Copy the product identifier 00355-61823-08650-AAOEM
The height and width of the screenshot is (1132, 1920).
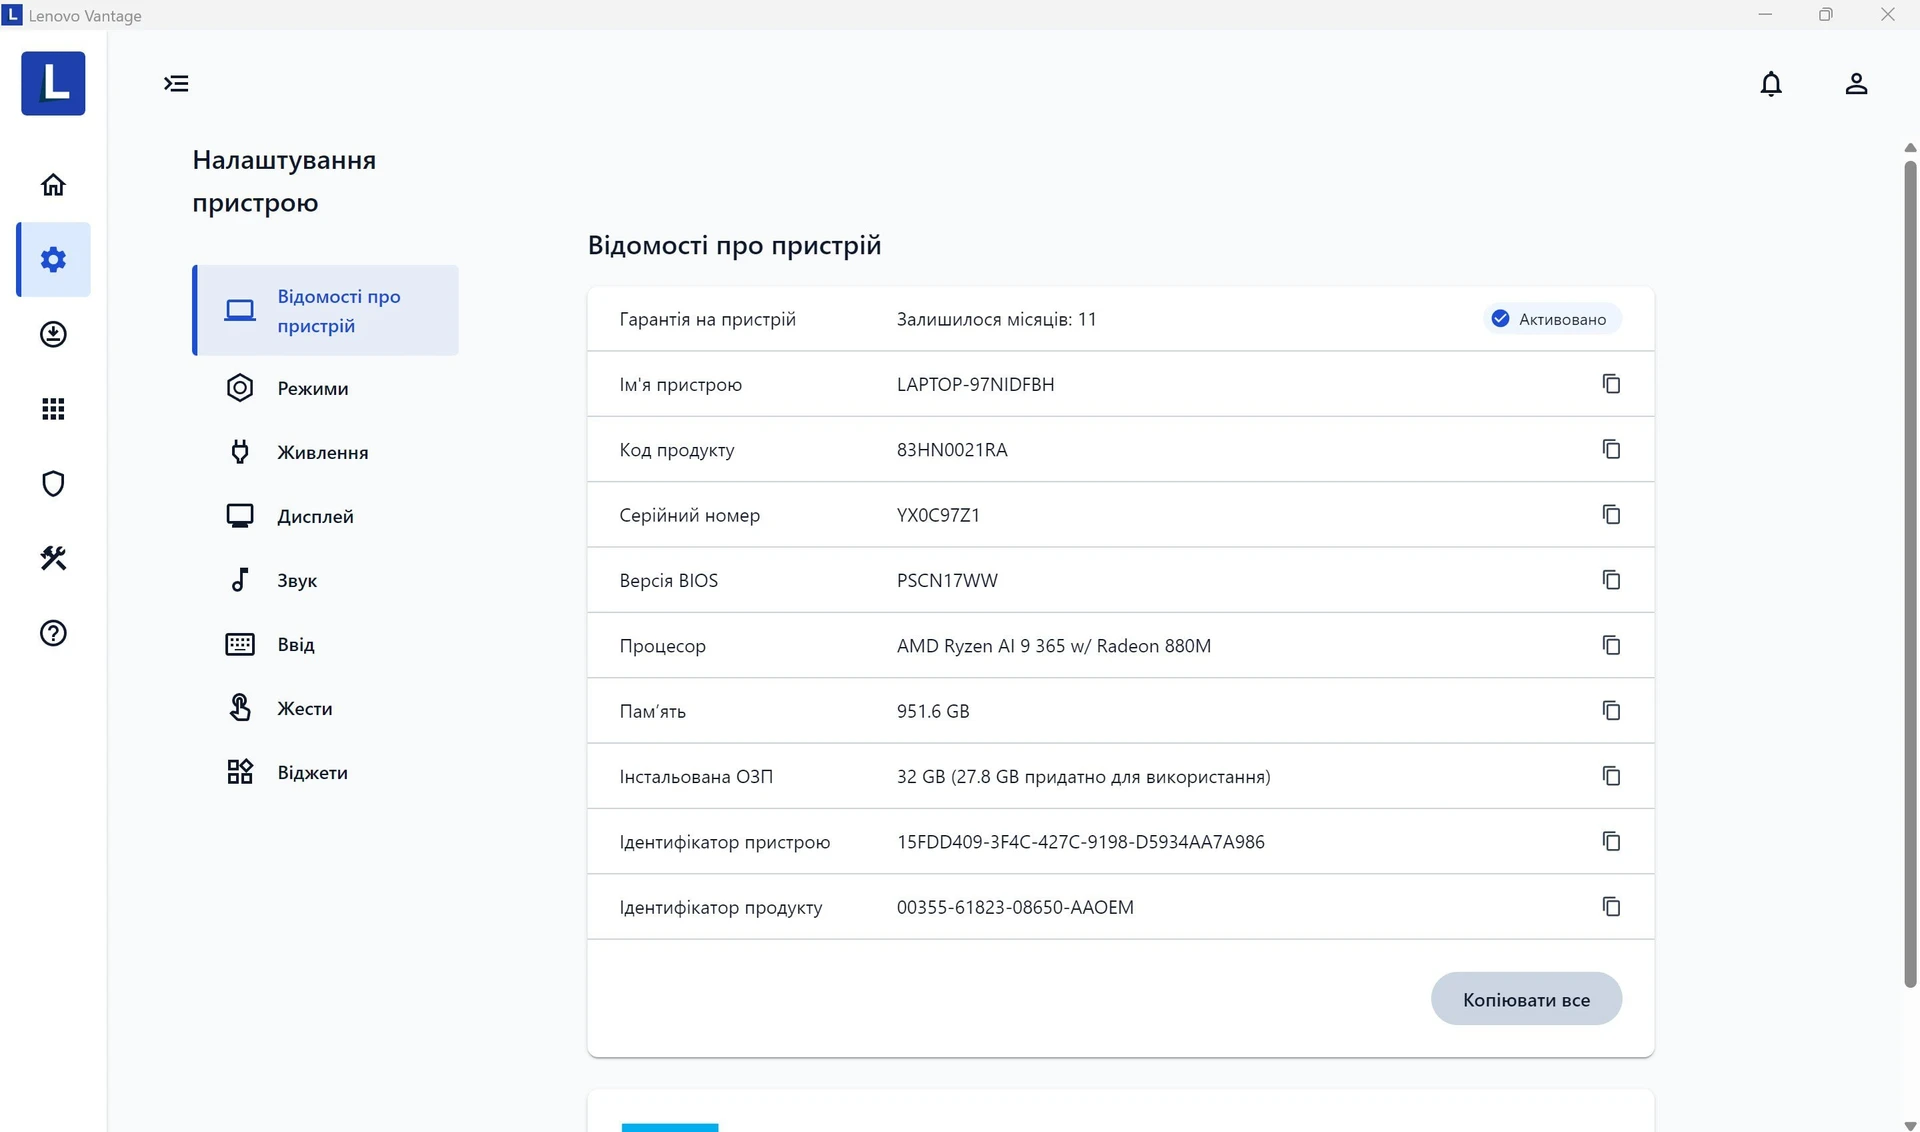(1611, 907)
